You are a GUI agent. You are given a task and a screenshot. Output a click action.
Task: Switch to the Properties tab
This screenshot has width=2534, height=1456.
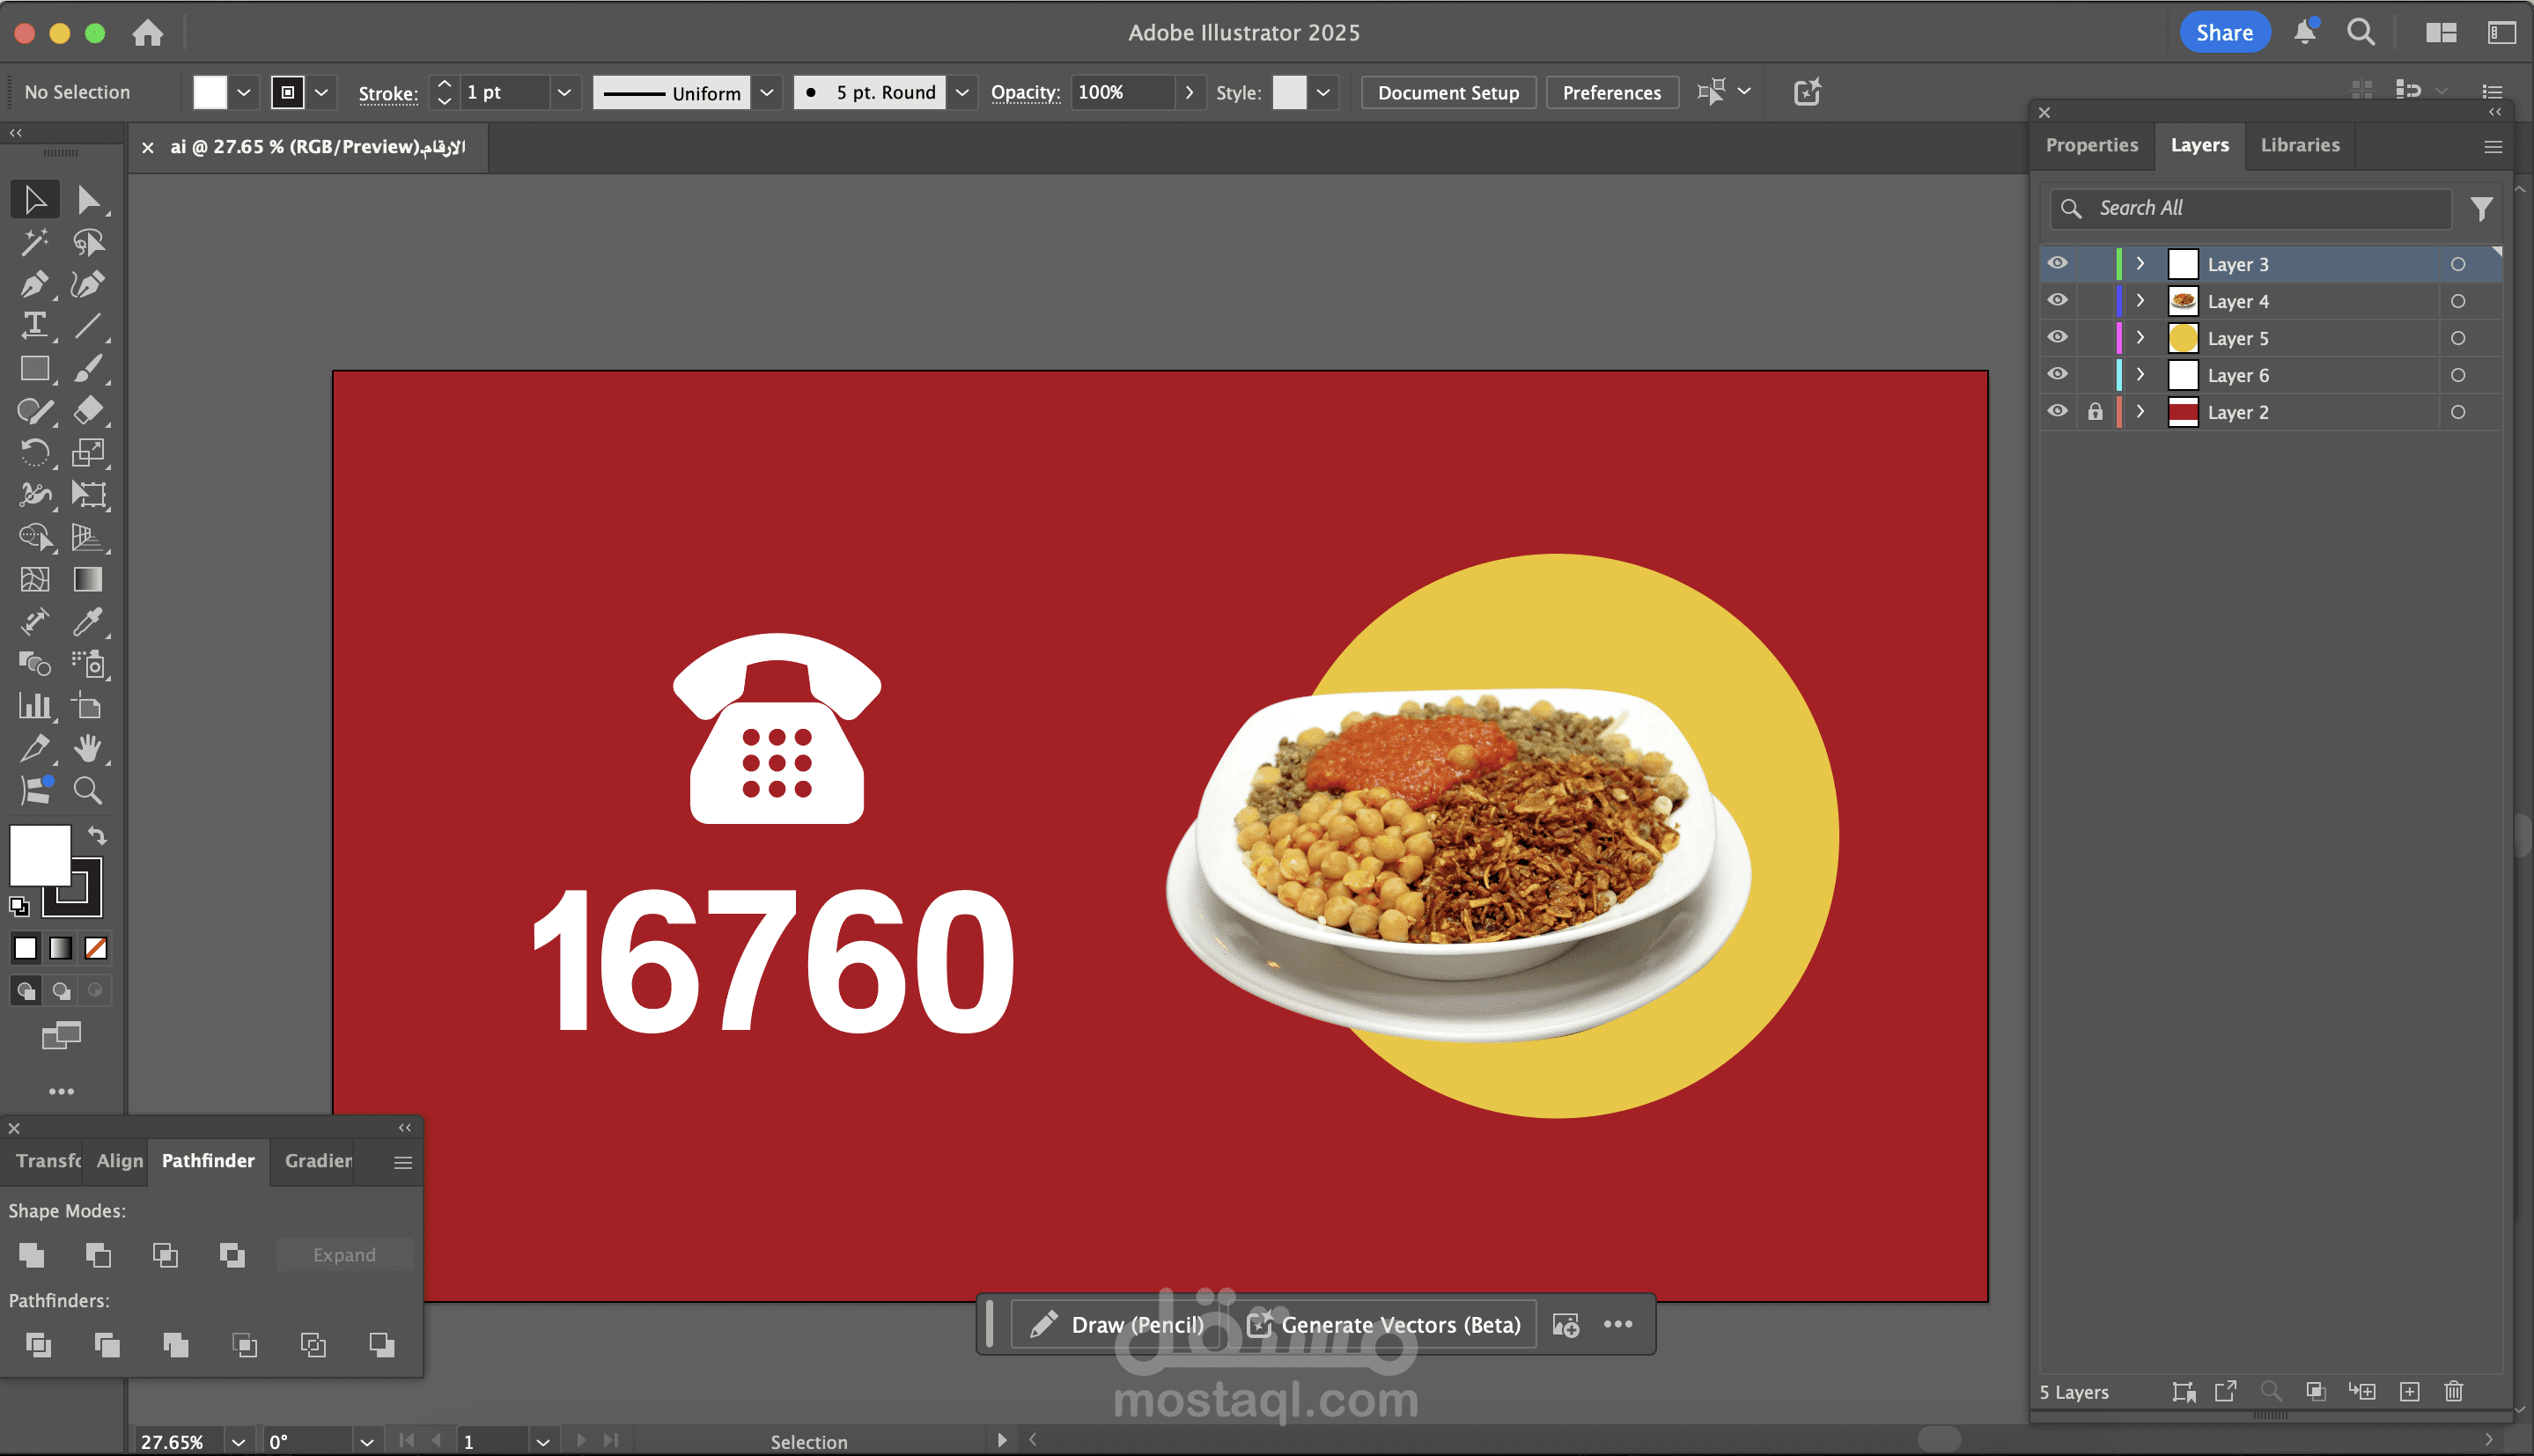(2091, 145)
